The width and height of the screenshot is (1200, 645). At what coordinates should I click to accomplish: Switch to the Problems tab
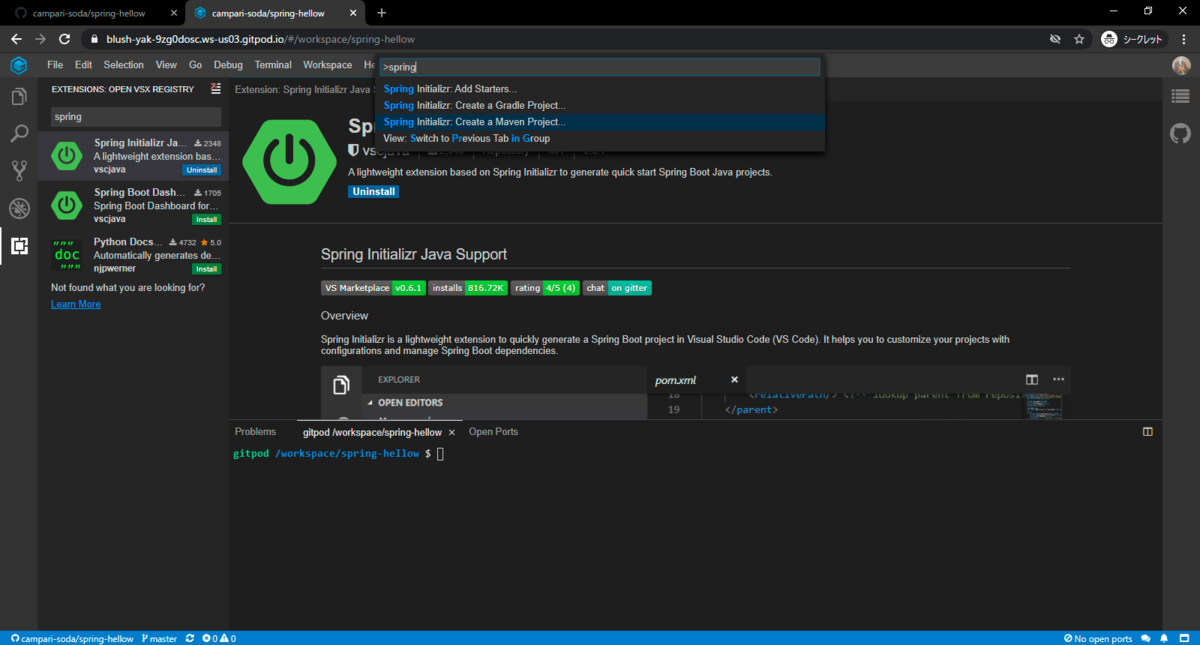(x=255, y=432)
